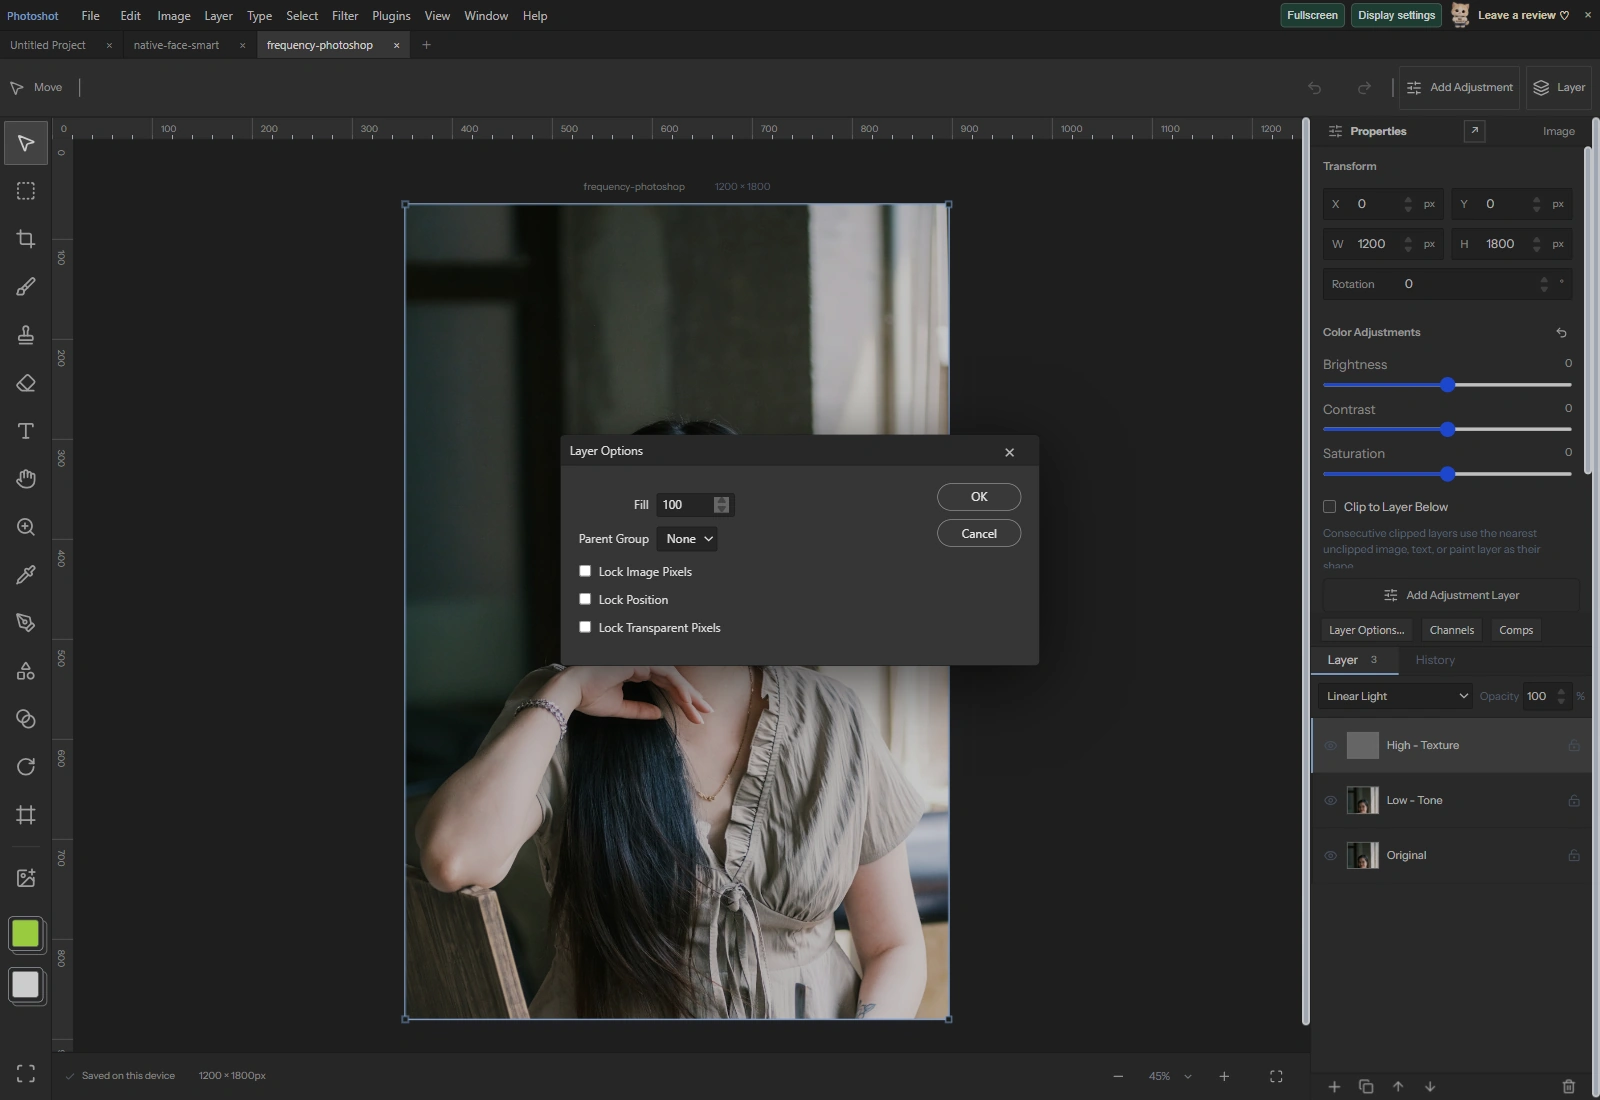Check Lock Transparent Pixels

coord(585,627)
